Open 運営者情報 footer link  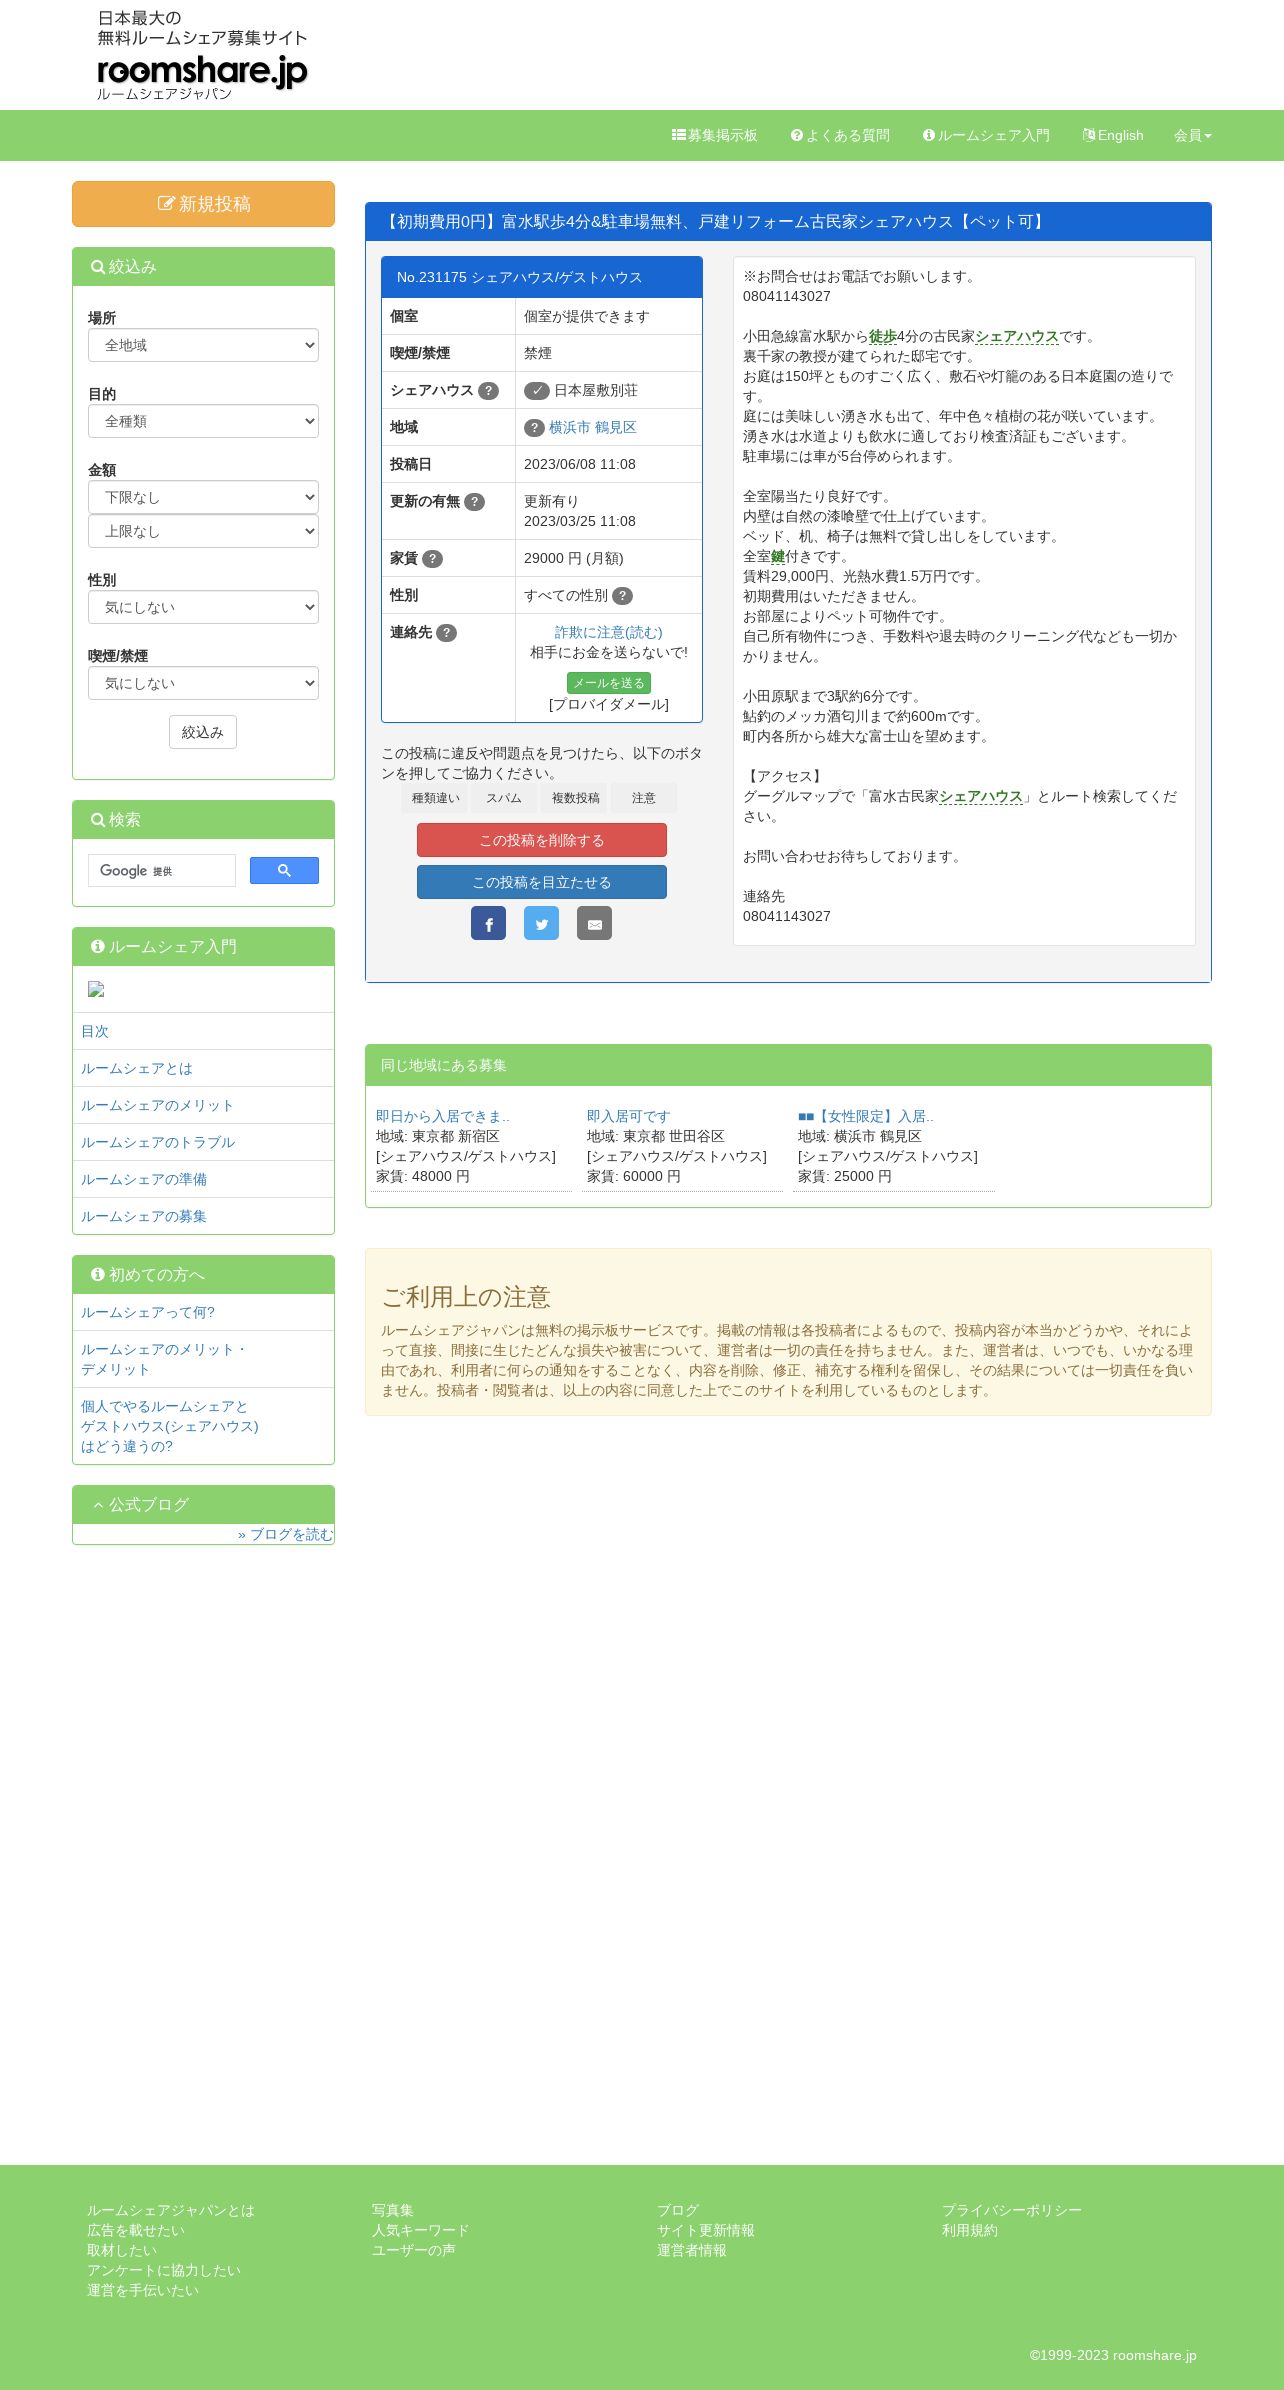pyautogui.click(x=692, y=2250)
